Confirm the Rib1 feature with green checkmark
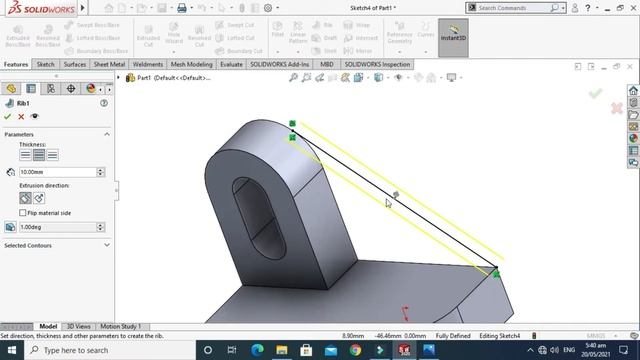This screenshot has width=640, height=360. [x=7, y=116]
